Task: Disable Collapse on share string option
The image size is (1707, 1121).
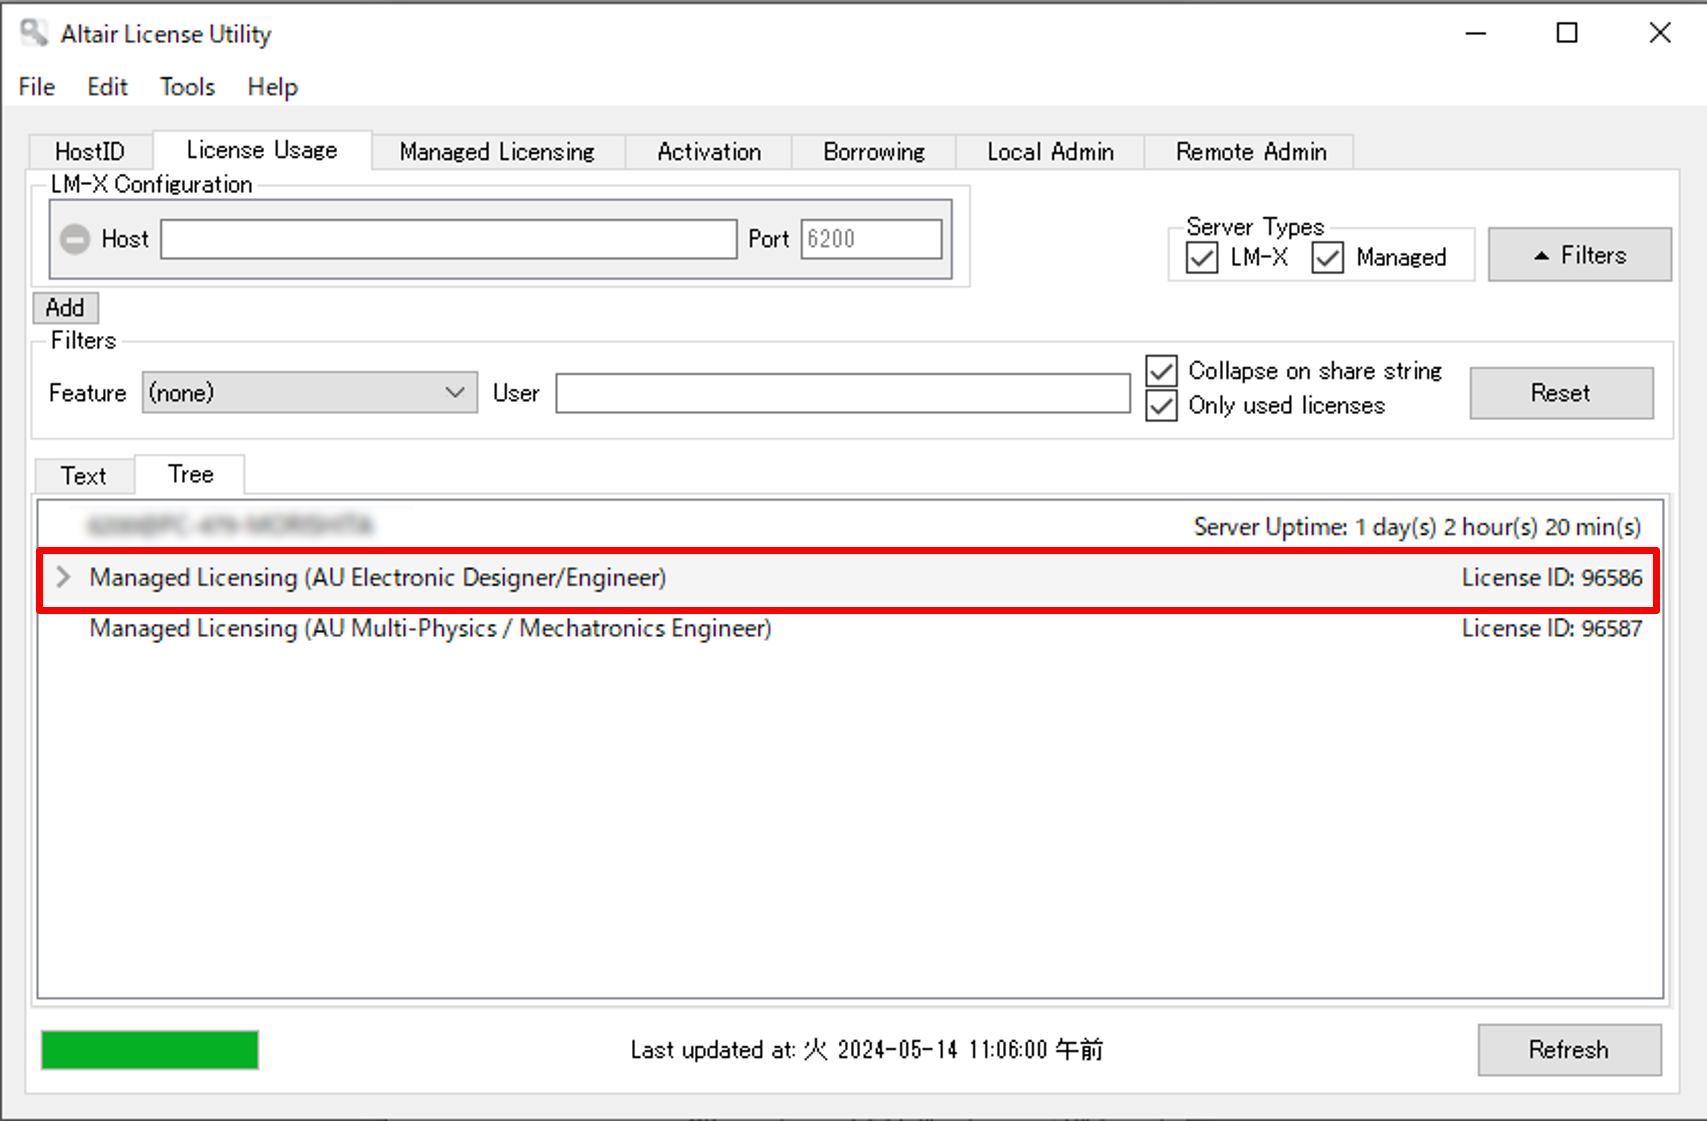Action: pyautogui.click(x=1161, y=371)
